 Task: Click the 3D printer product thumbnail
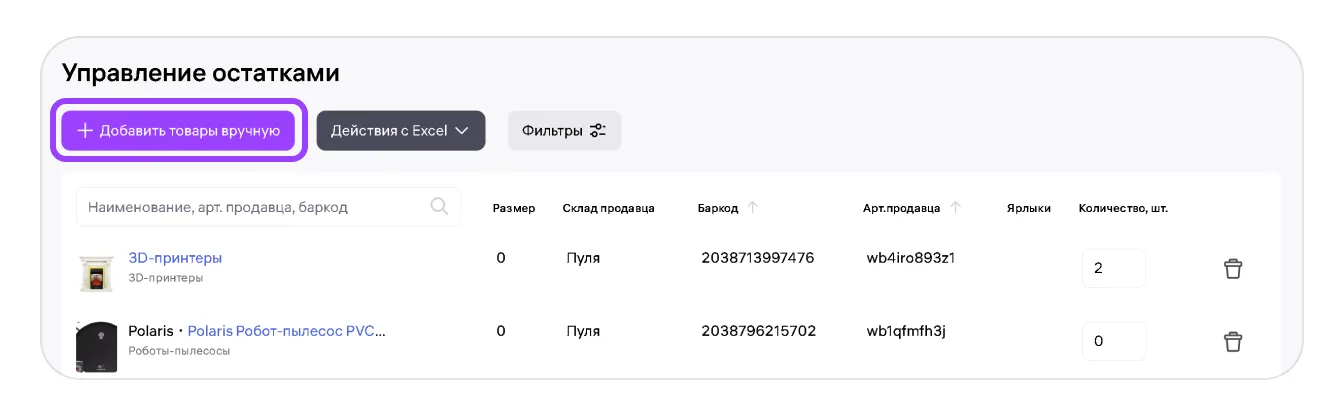pyautogui.click(x=98, y=270)
